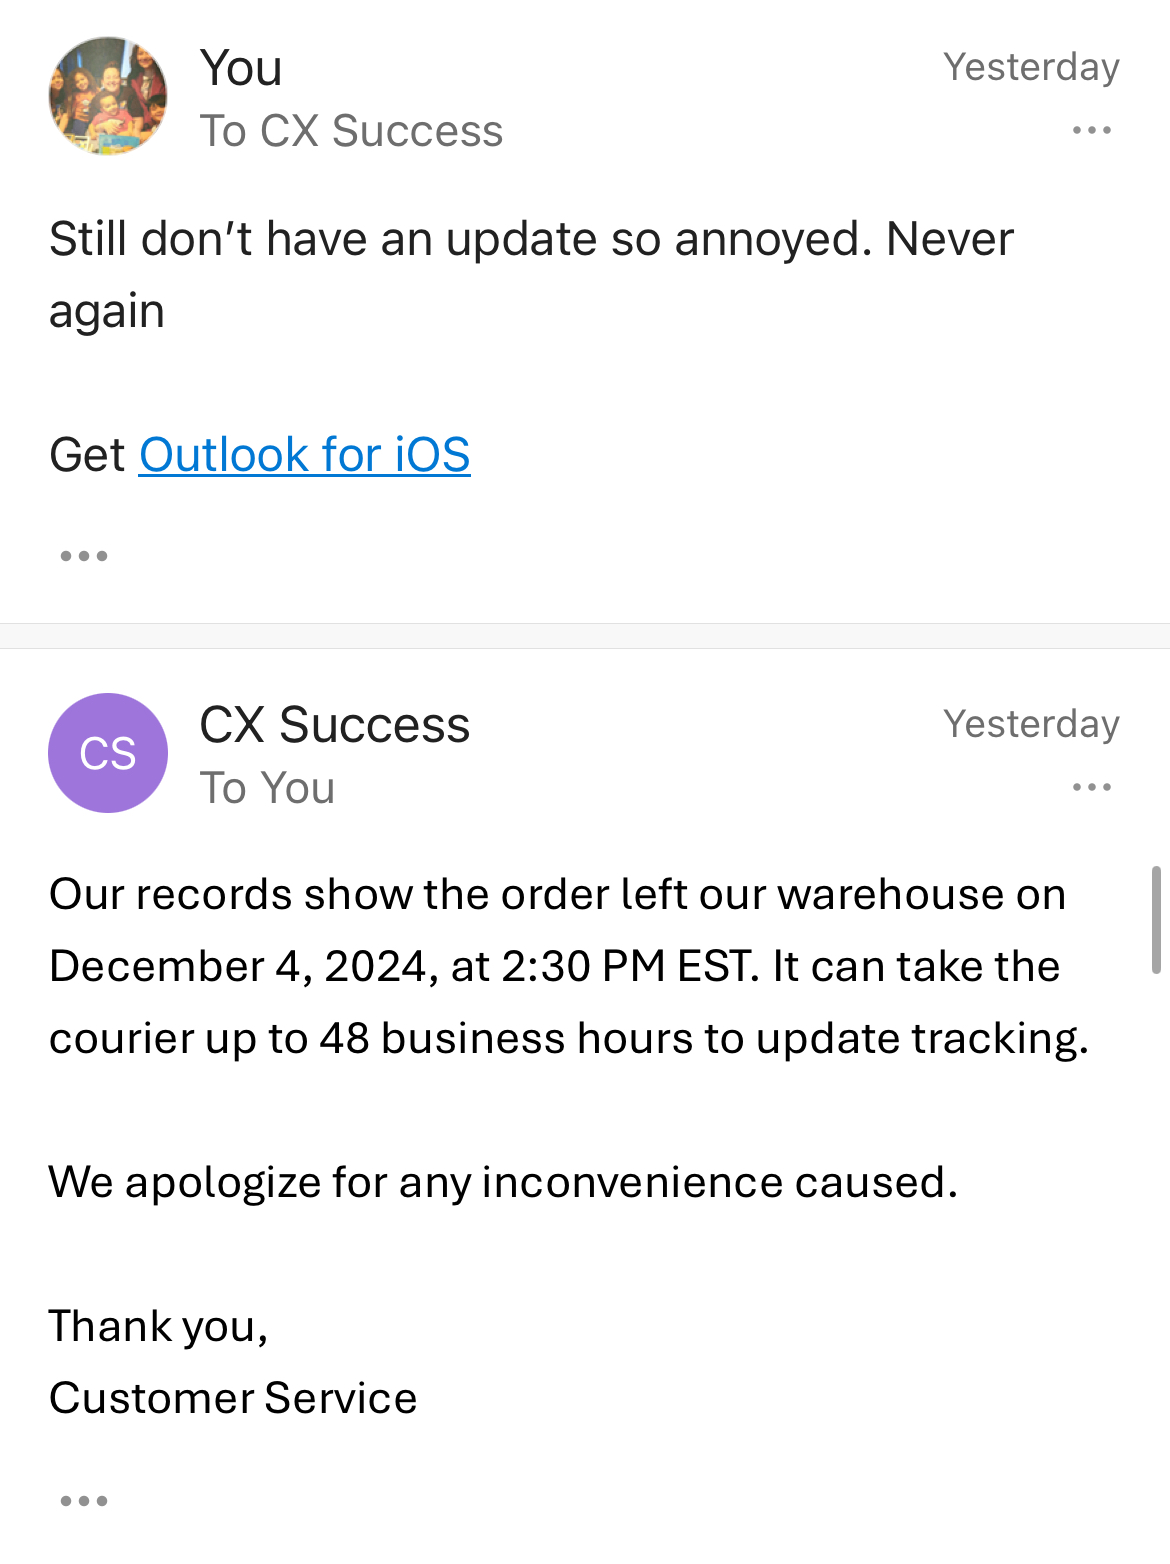The image size is (1170, 1564).
Task: Tap the purple CS sender avatar
Action: 108,753
